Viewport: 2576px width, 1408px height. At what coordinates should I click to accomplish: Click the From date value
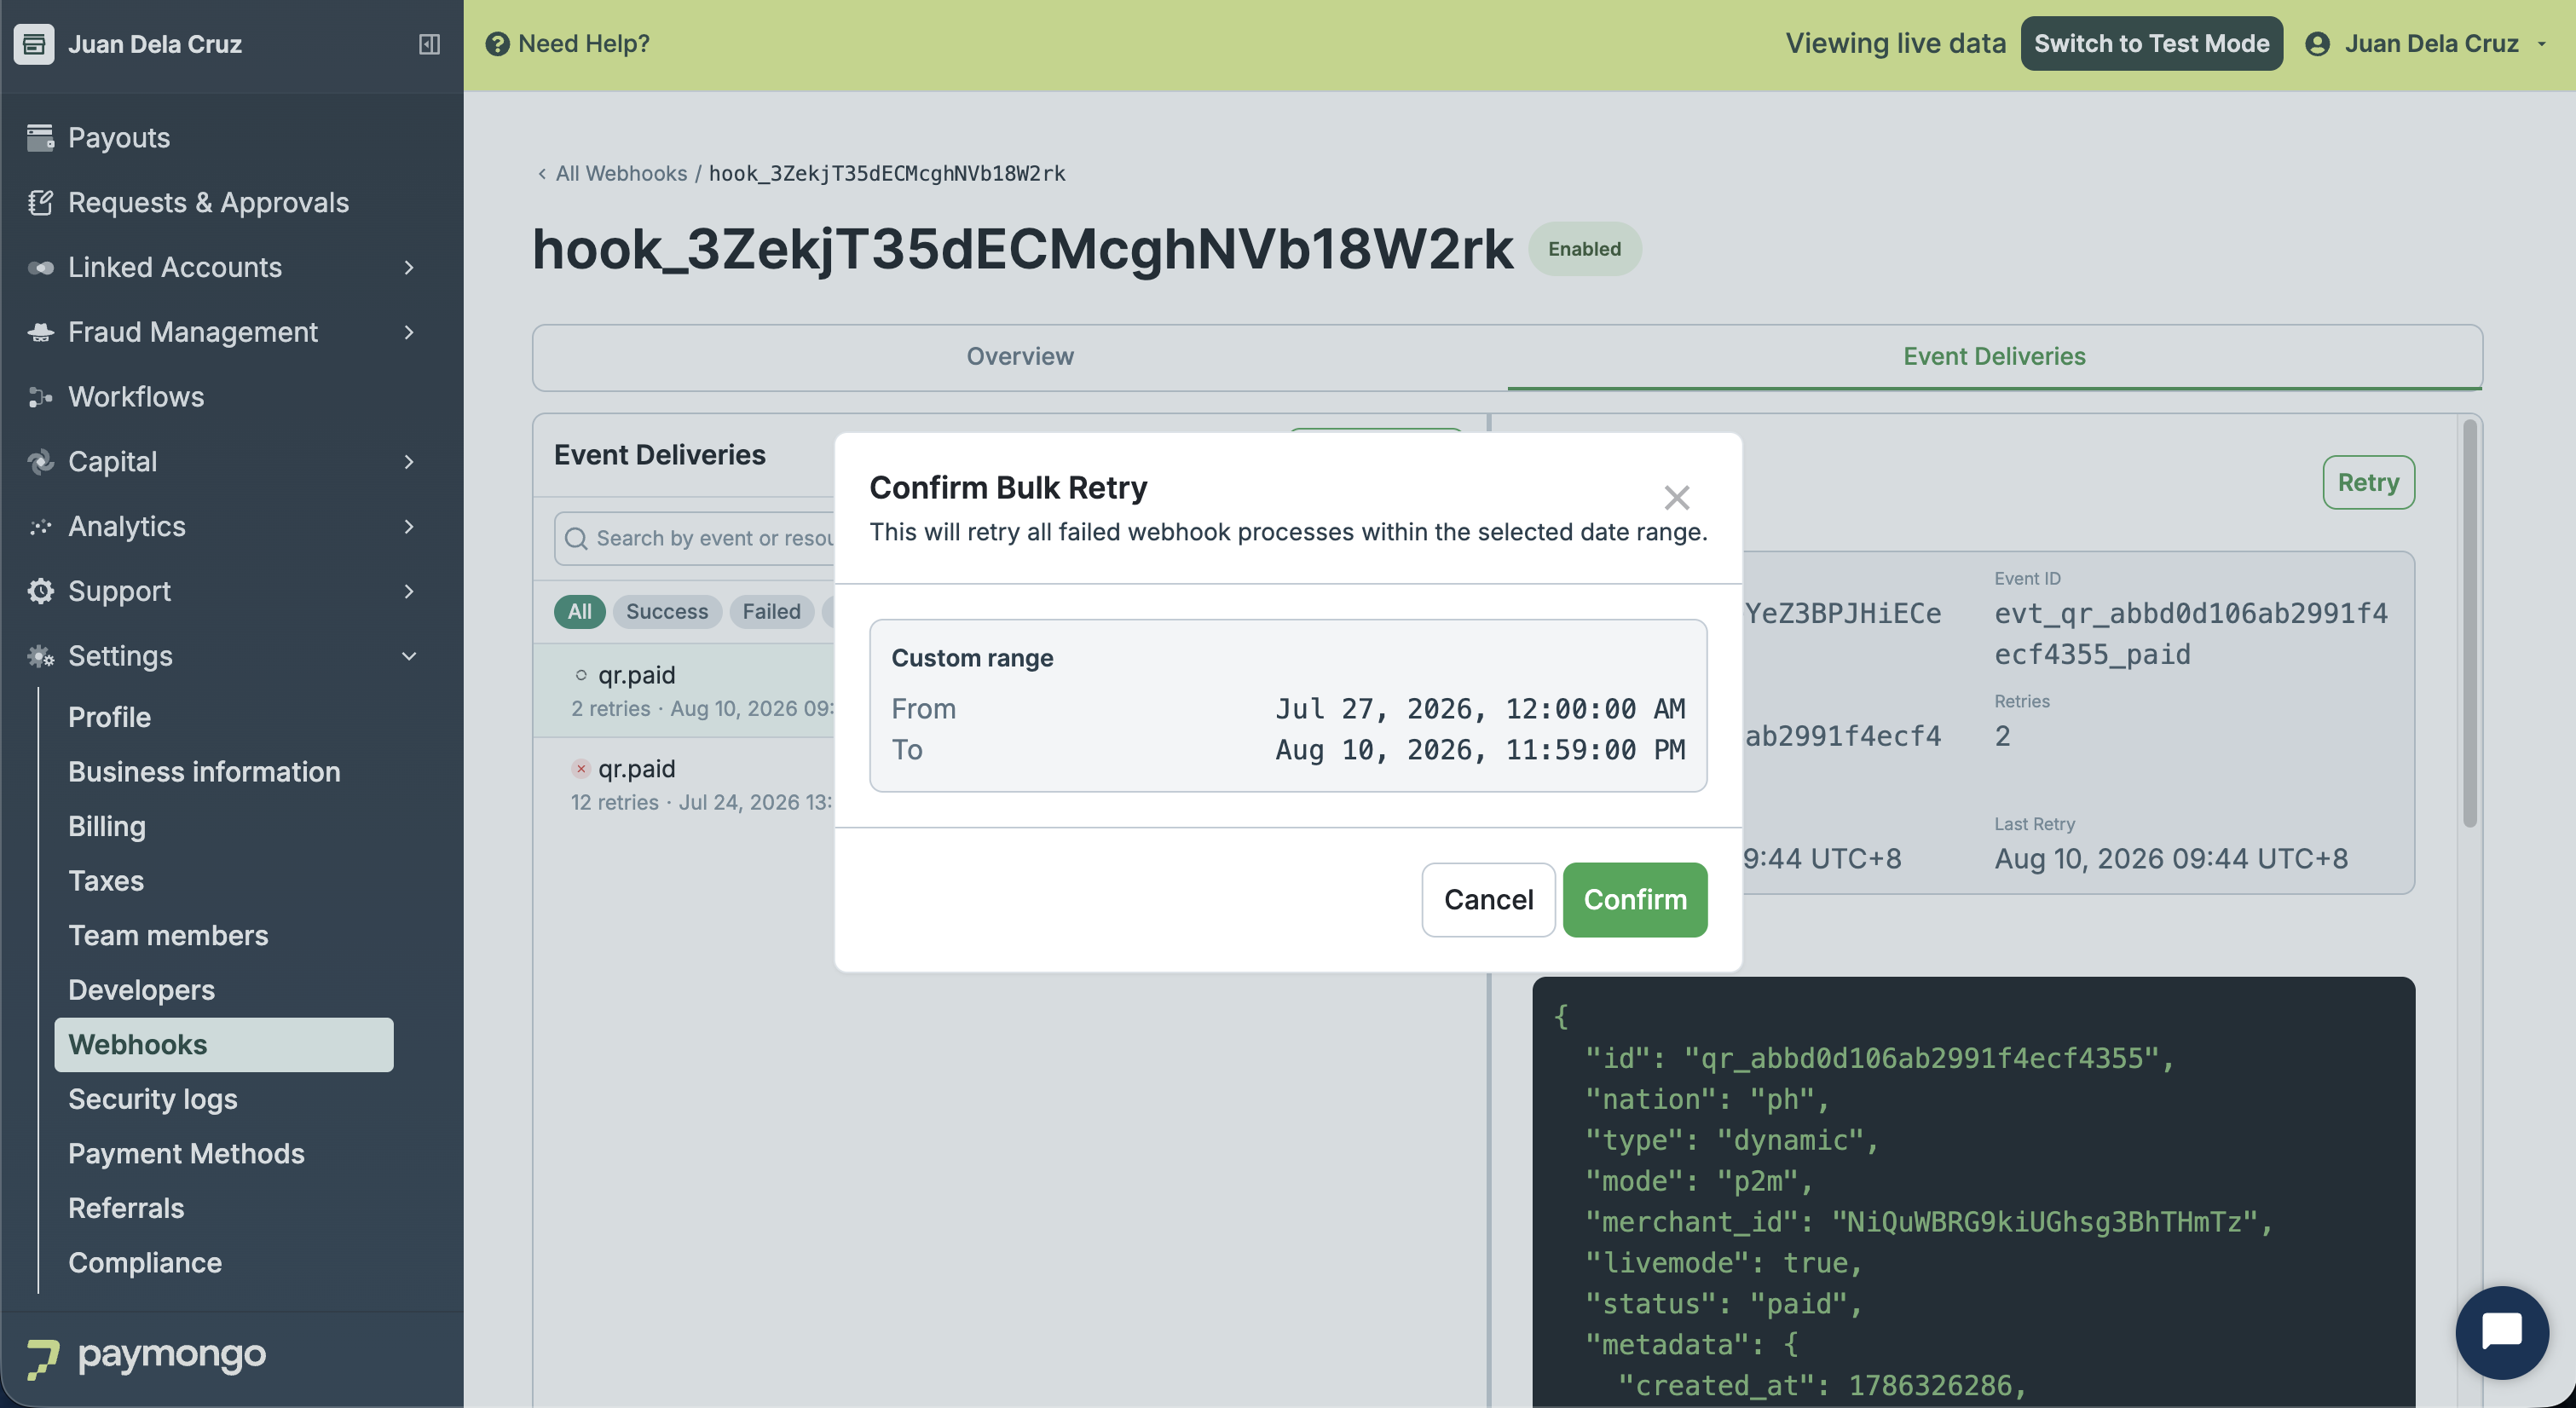click(1480, 709)
